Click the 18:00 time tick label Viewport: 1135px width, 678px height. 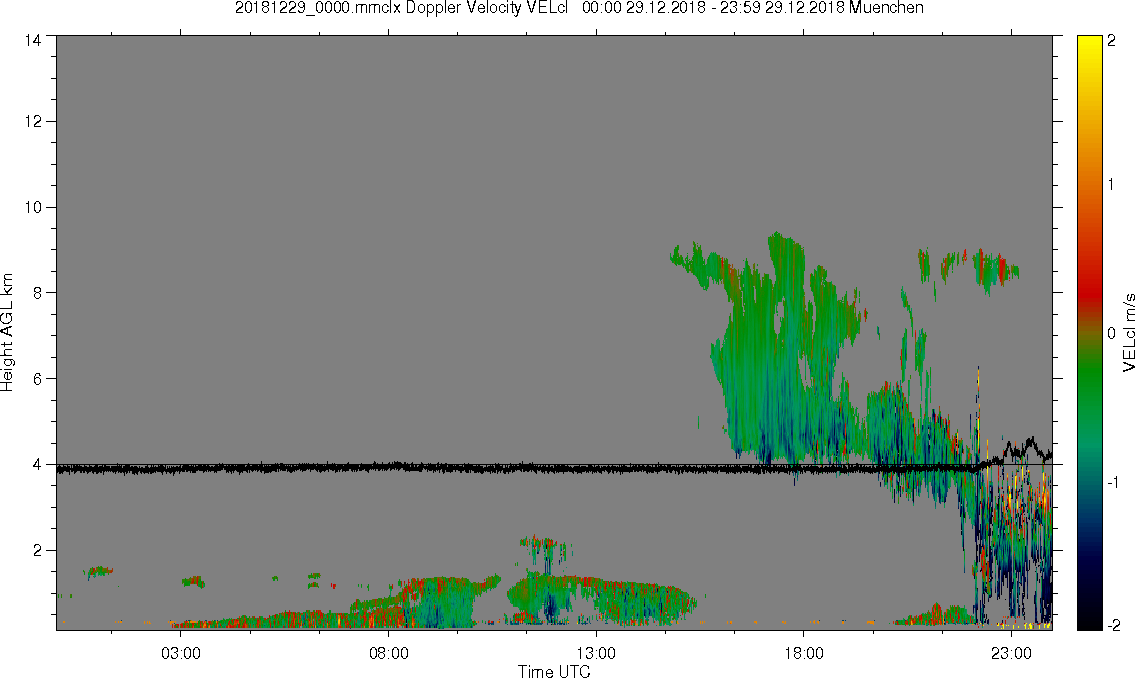point(803,653)
